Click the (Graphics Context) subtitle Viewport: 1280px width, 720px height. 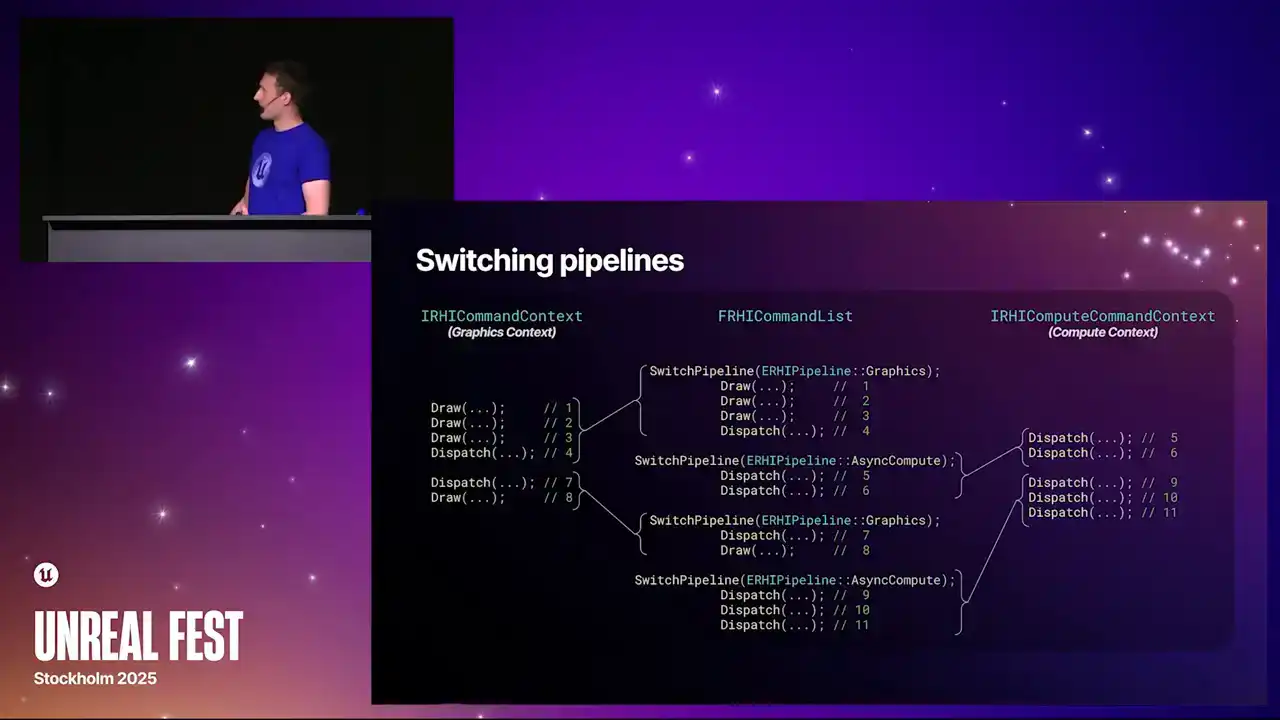coord(501,333)
